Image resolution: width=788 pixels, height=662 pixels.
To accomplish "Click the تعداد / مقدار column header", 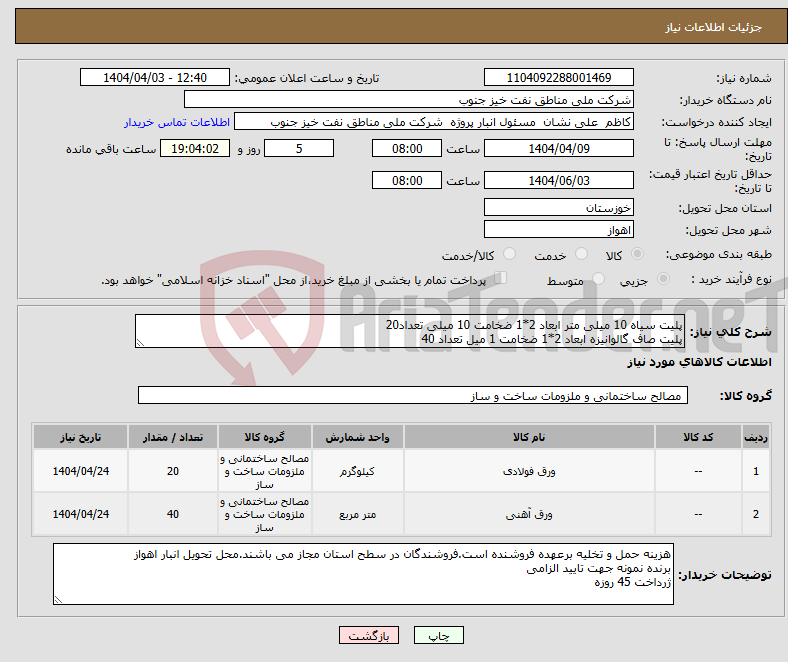I will 173,437.
